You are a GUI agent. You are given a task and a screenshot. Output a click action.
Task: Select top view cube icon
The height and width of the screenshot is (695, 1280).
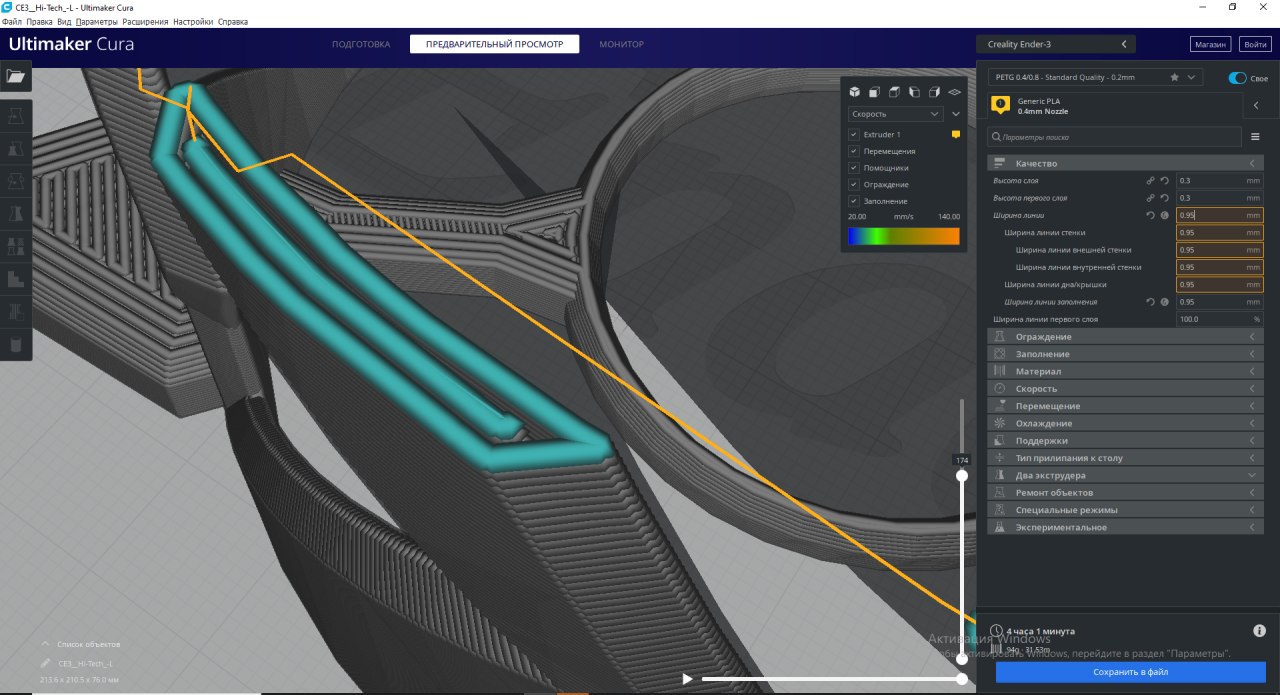pyautogui.click(x=894, y=92)
